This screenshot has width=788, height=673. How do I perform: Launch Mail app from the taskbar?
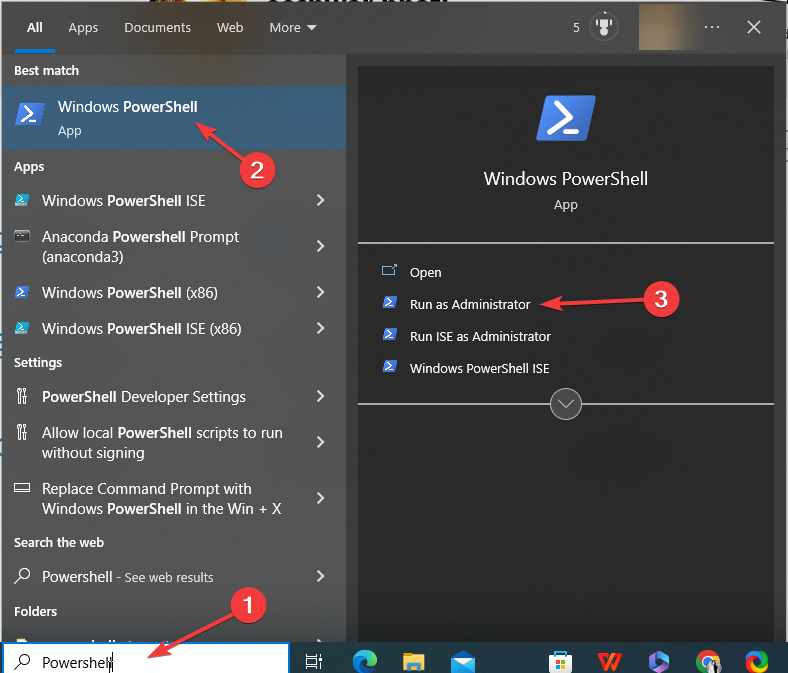tap(462, 661)
